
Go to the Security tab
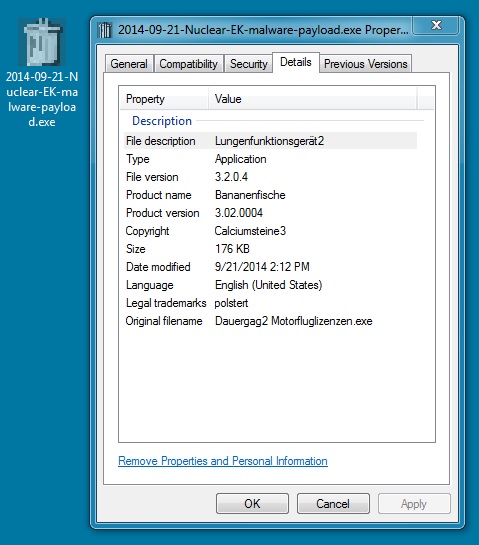click(248, 64)
